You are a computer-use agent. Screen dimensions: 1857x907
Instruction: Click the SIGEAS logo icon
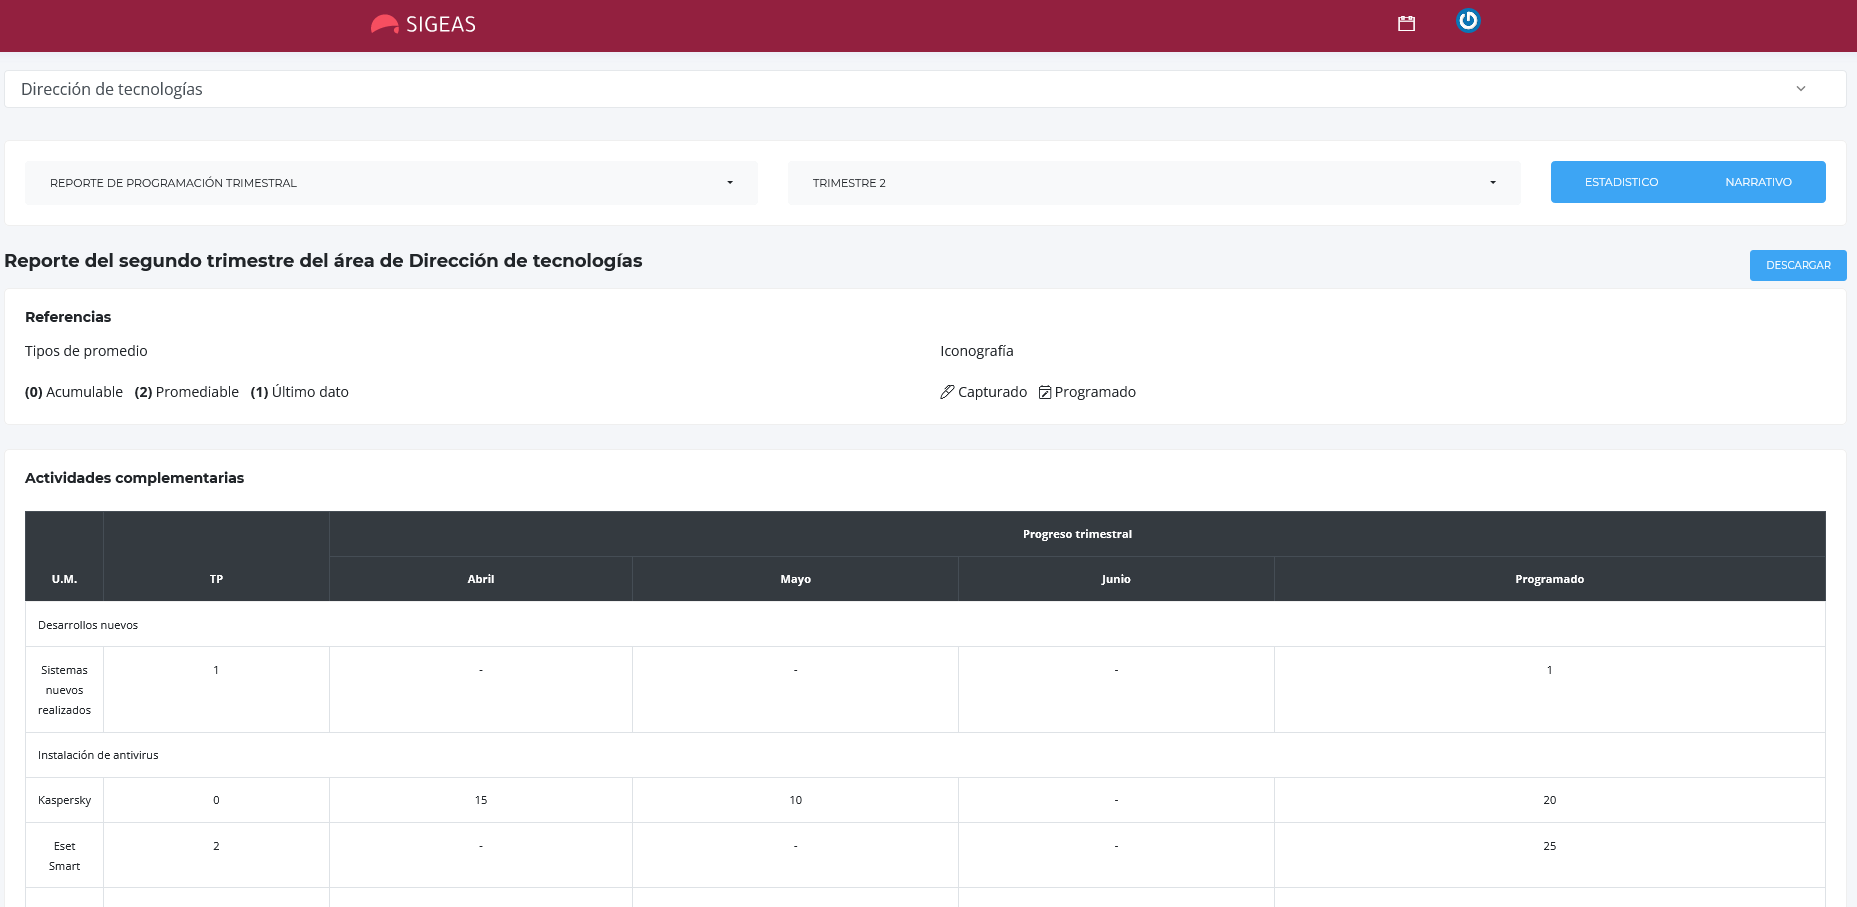(x=385, y=24)
